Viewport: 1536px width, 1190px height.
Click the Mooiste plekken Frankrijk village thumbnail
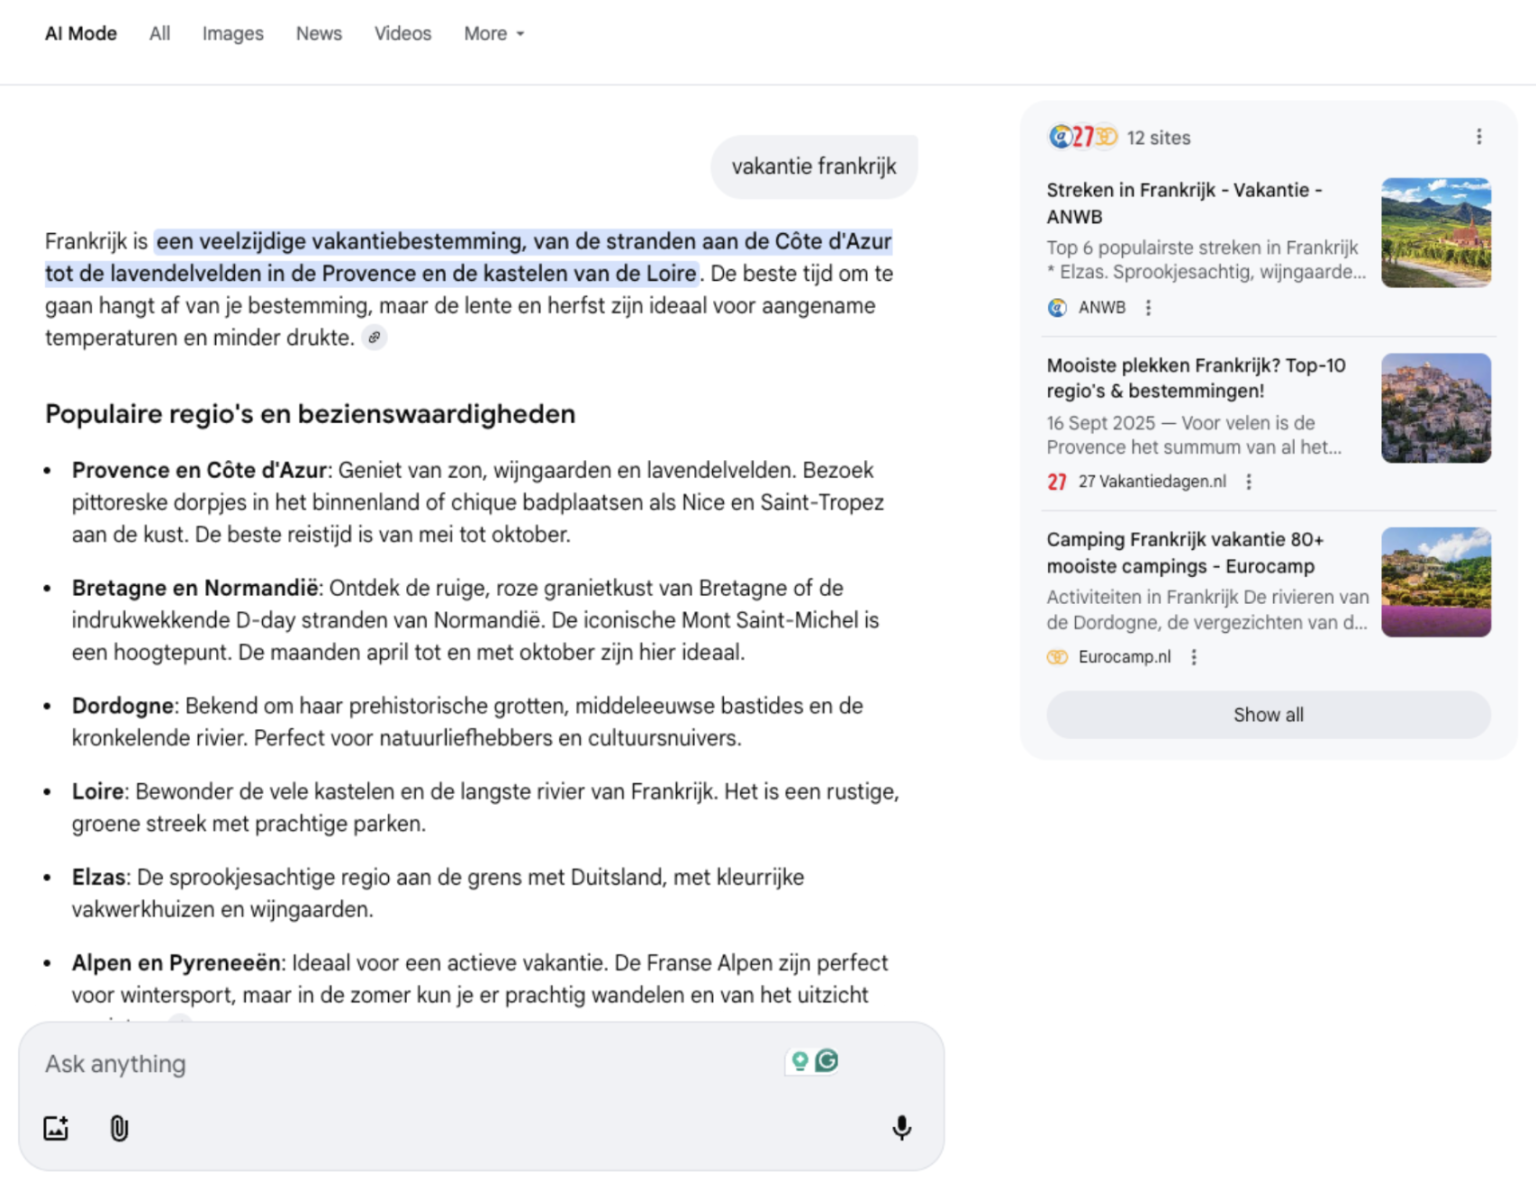[x=1436, y=408]
